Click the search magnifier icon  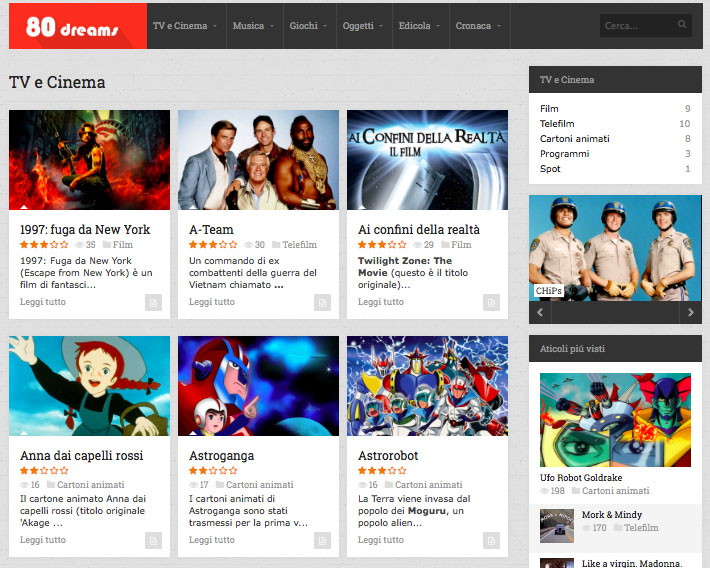tap(682, 24)
